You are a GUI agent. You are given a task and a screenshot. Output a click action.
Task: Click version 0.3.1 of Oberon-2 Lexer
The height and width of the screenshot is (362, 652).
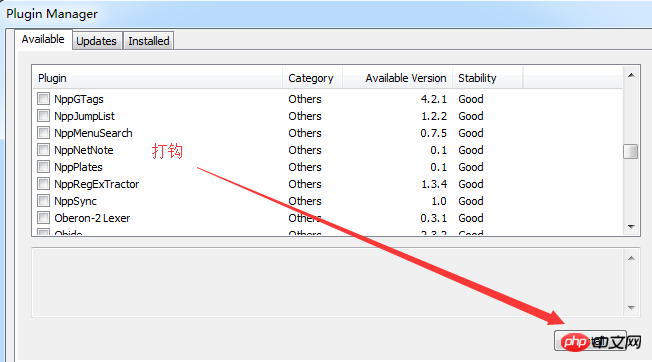(433, 218)
